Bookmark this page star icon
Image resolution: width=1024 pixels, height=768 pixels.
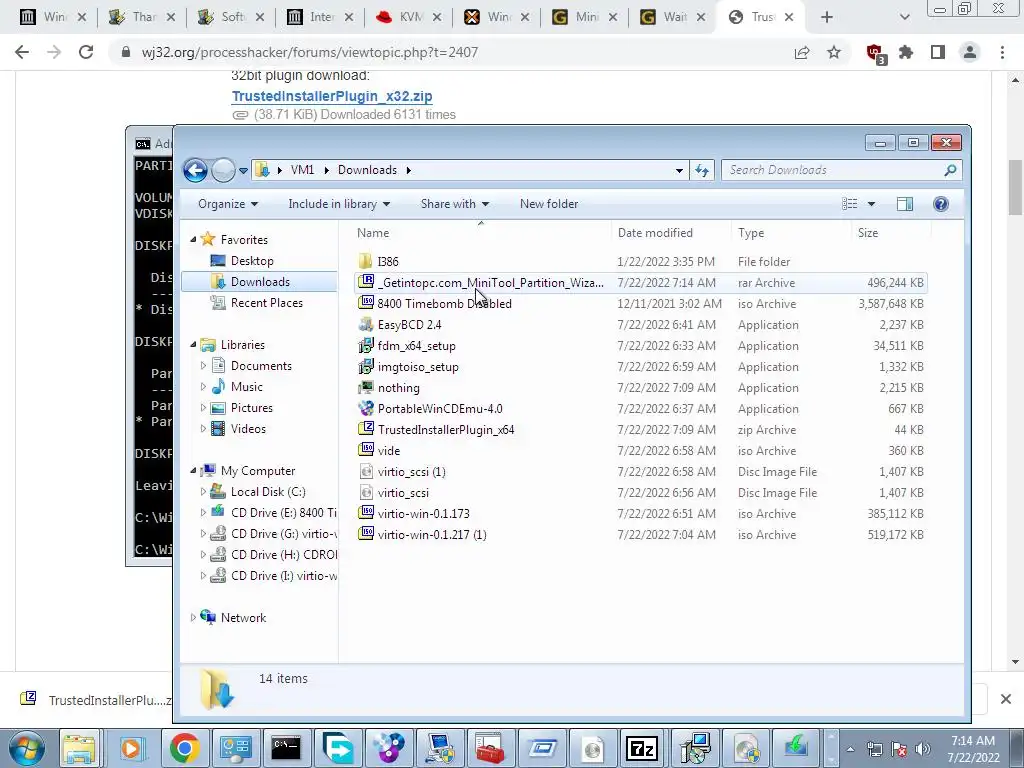[834, 52]
